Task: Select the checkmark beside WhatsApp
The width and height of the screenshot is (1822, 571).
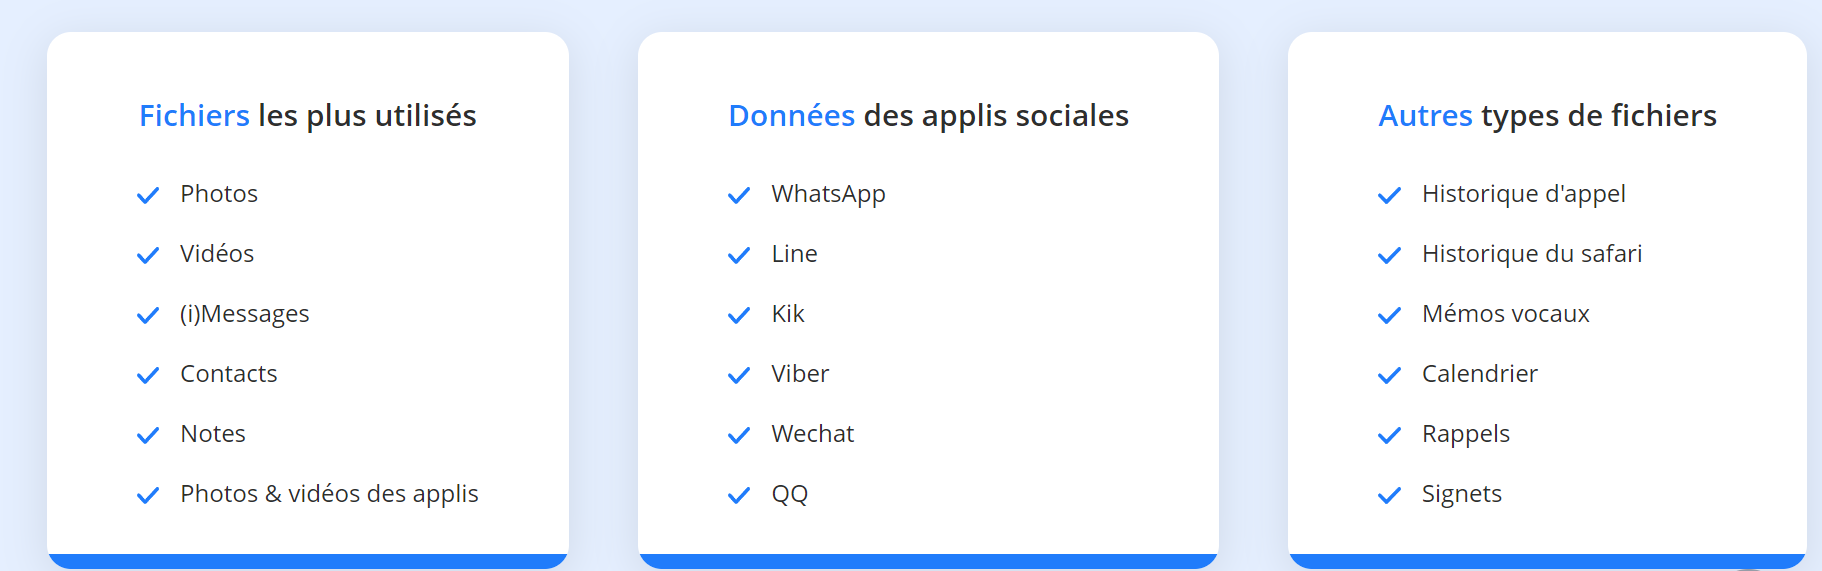Action: tap(739, 195)
